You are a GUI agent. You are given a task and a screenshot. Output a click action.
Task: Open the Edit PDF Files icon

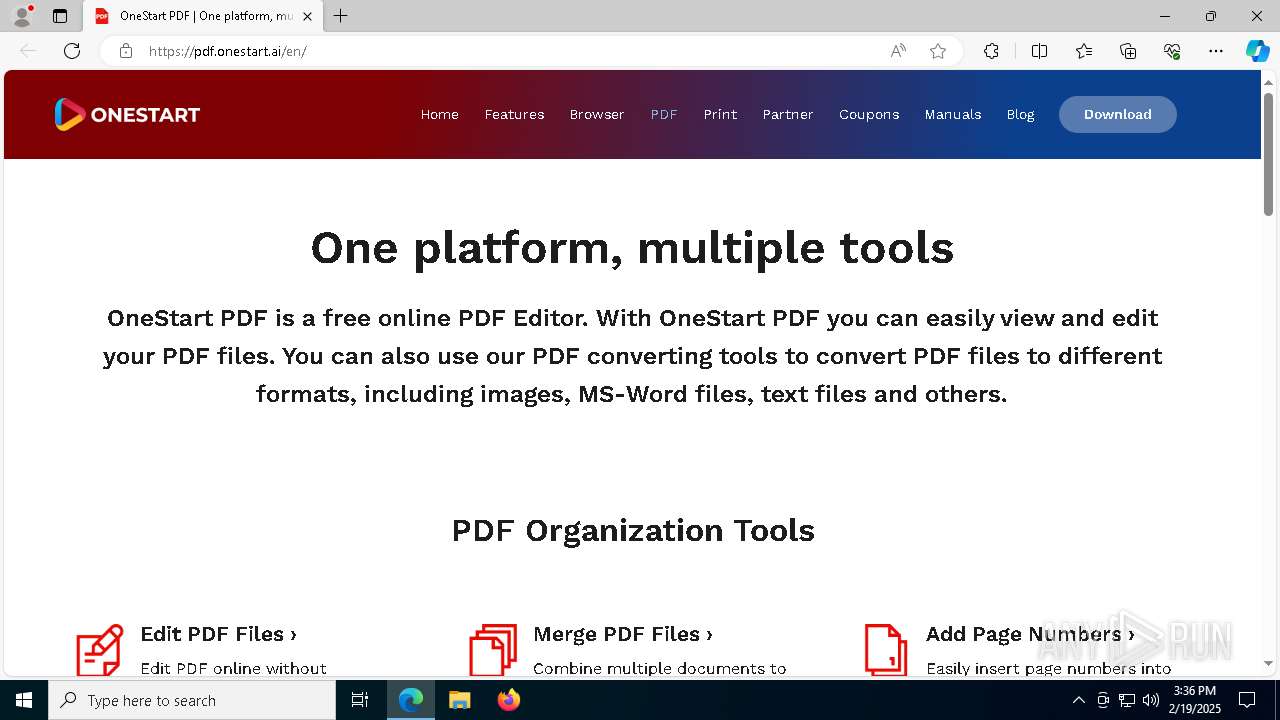pyautogui.click(x=100, y=650)
